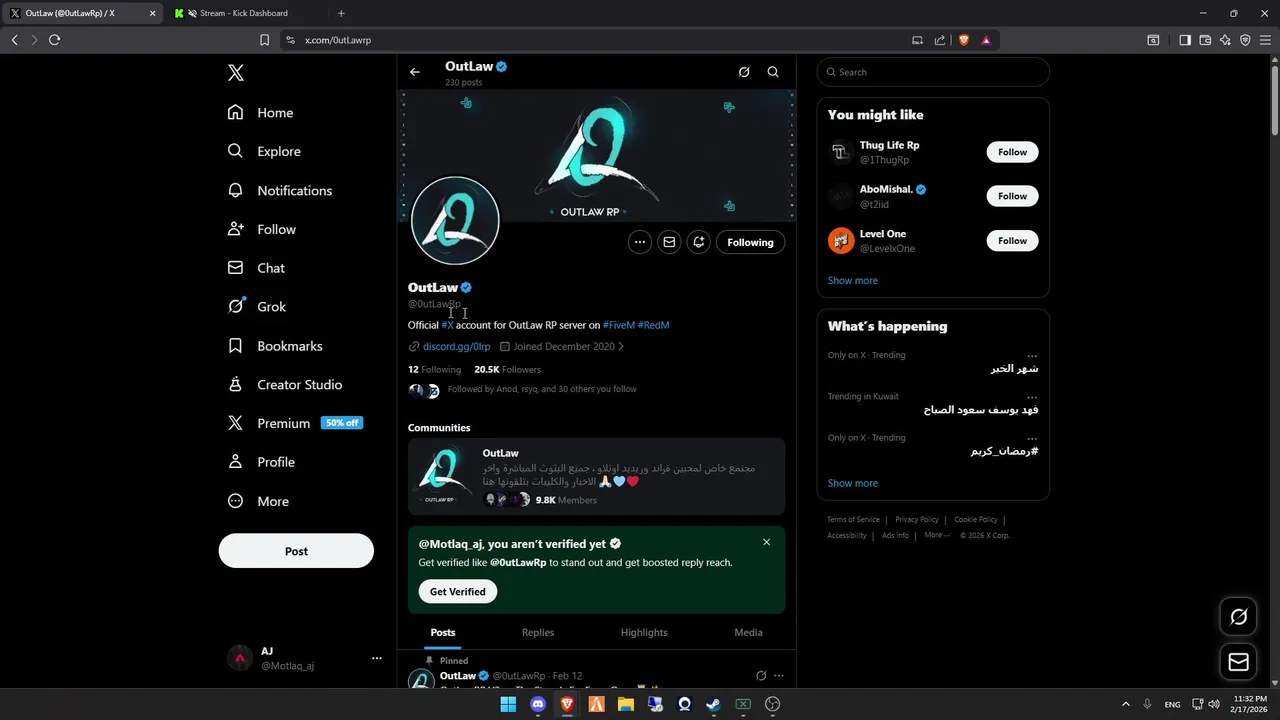Click the Brave Shields lion icon

click(x=964, y=40)
